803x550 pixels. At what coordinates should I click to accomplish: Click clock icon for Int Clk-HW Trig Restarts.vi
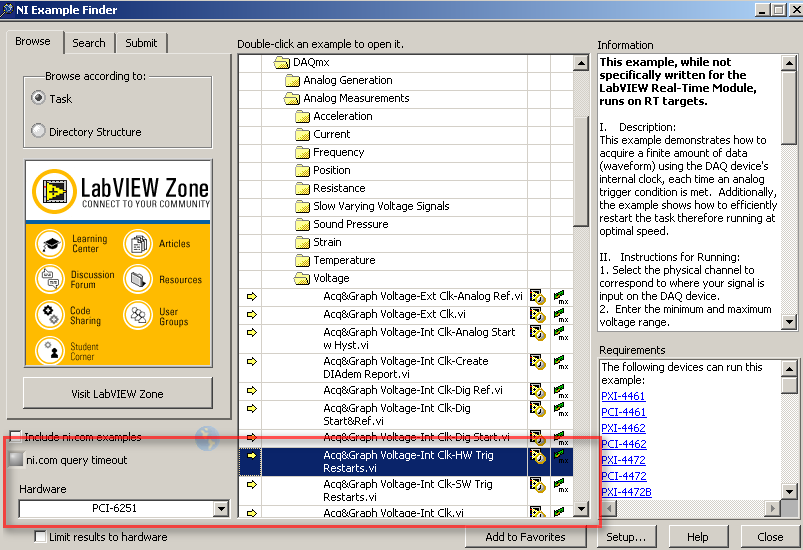(537, 456)
